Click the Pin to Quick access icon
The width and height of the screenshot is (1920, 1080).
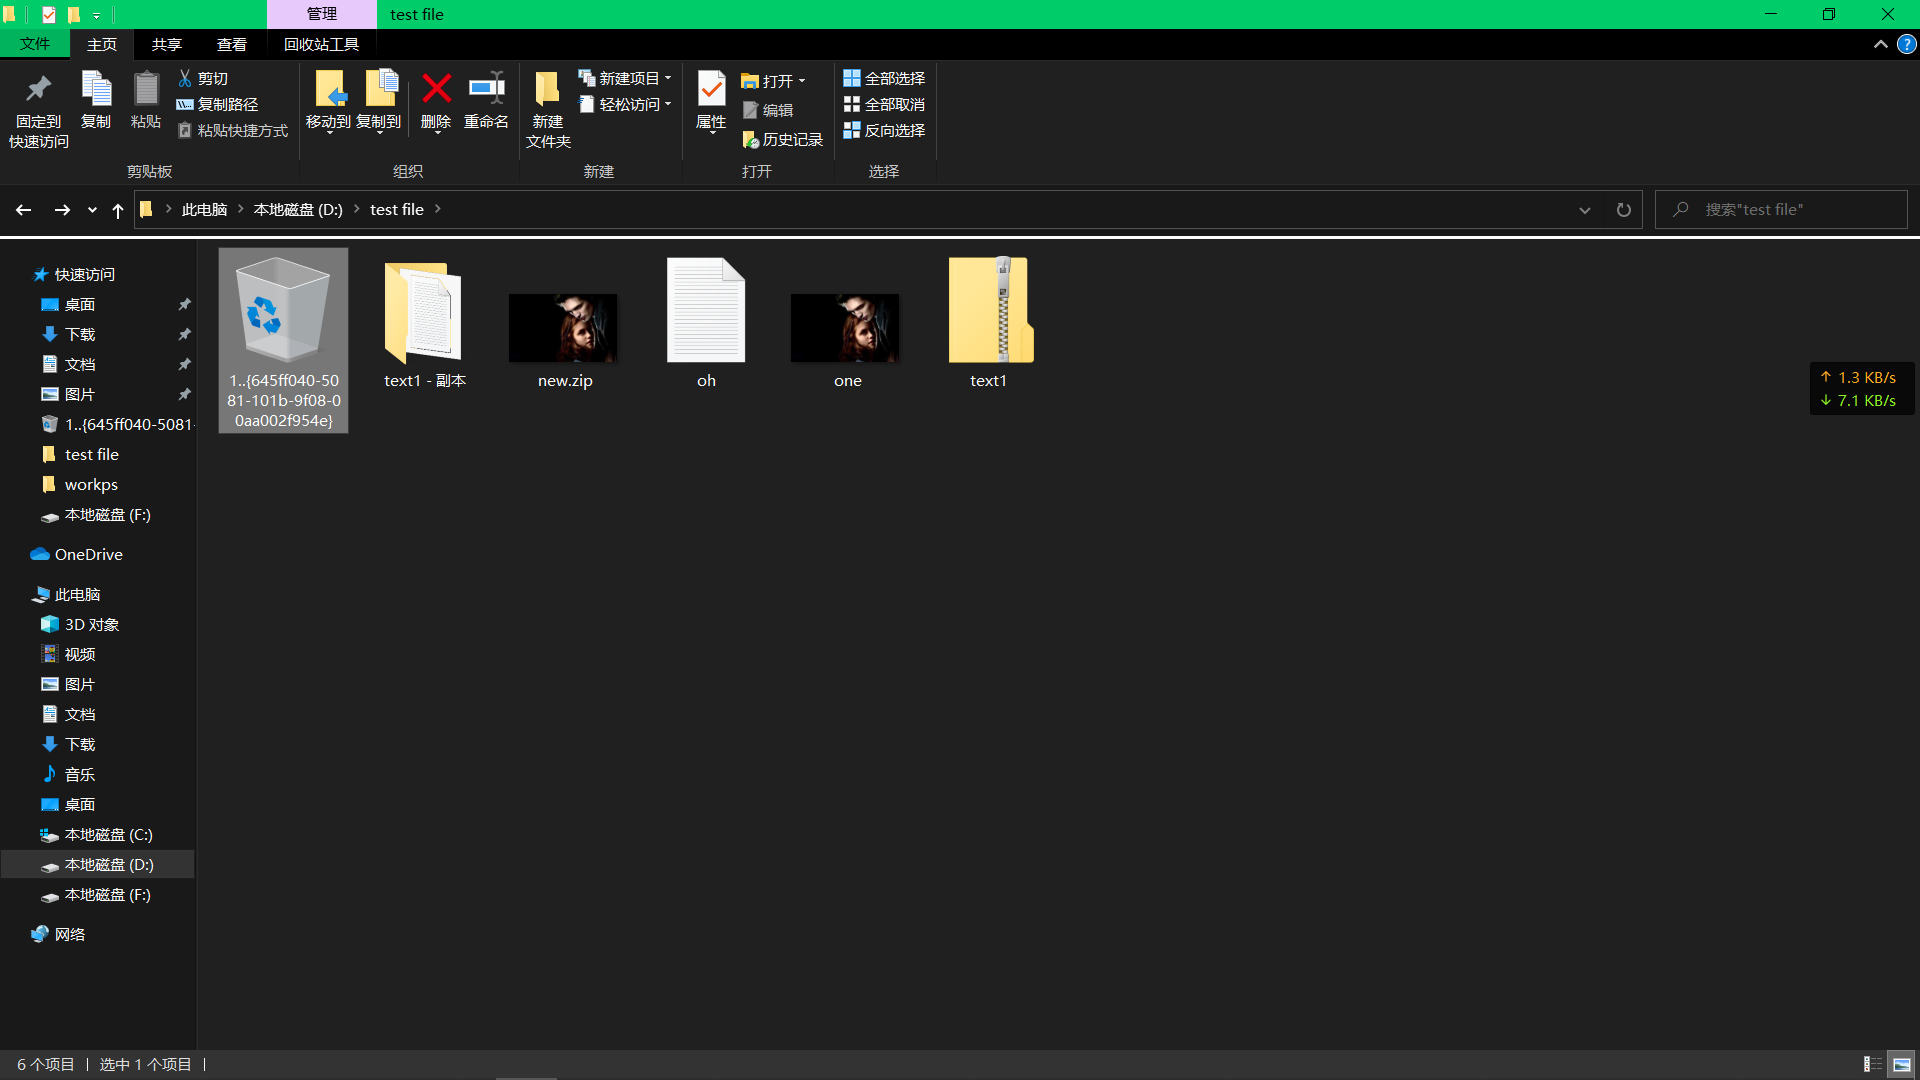38,90
